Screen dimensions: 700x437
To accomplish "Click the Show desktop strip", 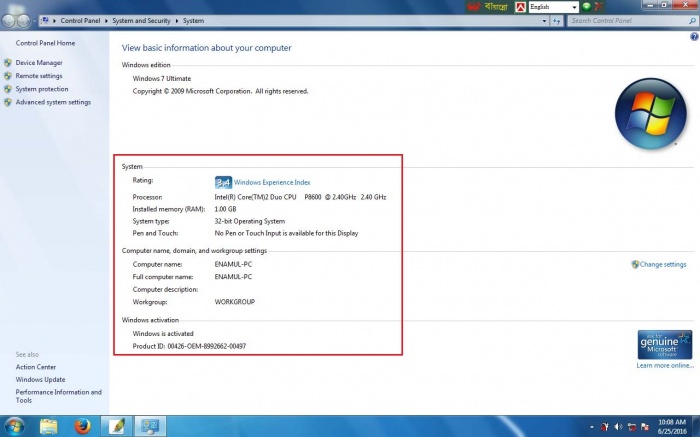I will pos(696,426).
